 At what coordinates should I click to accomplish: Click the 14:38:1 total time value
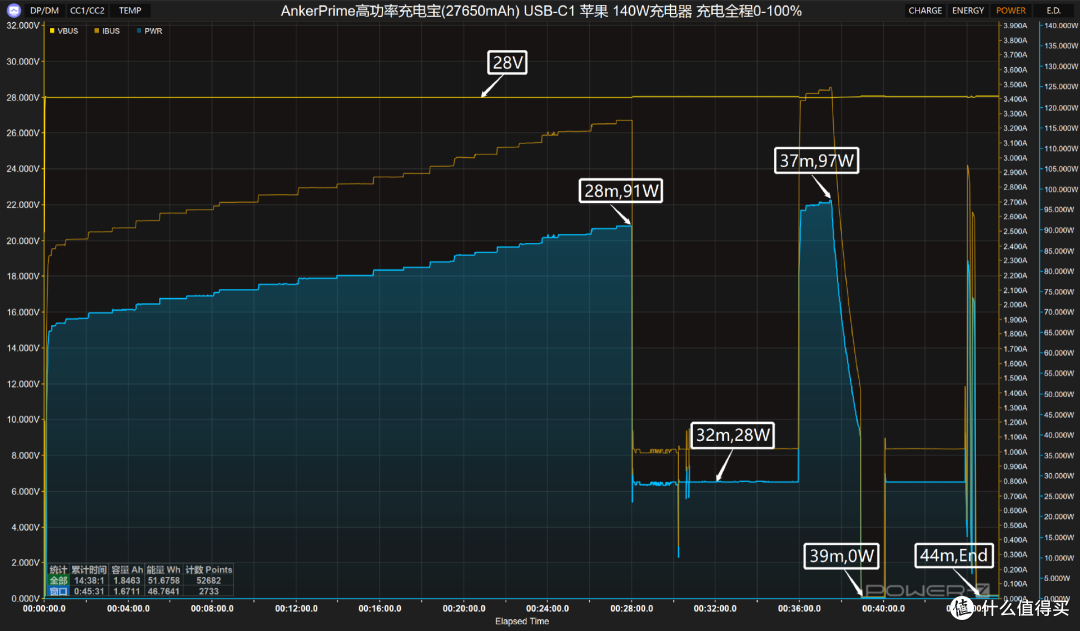pos(89,581)
